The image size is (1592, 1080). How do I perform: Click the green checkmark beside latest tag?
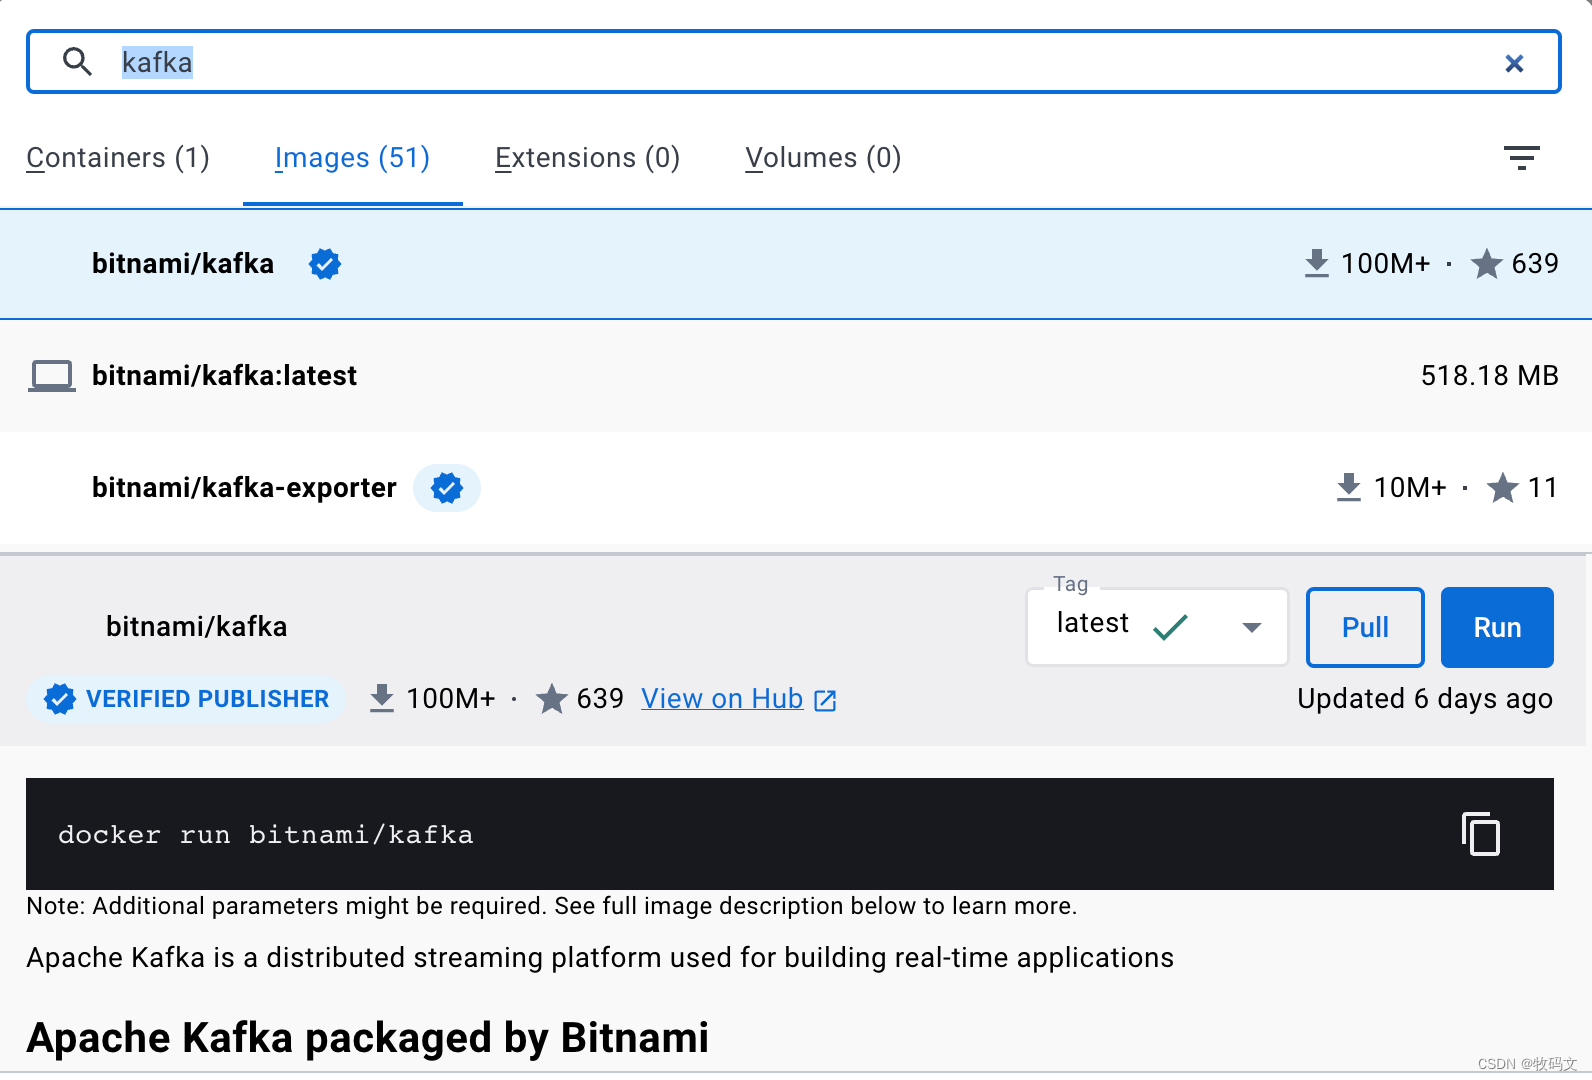(1170, 627)
